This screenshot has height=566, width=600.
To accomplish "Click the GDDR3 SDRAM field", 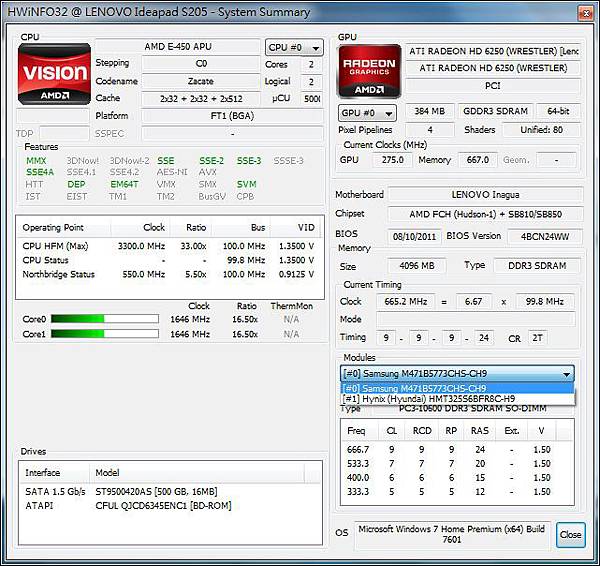I will pyautogui.click(x=496, y=111).
